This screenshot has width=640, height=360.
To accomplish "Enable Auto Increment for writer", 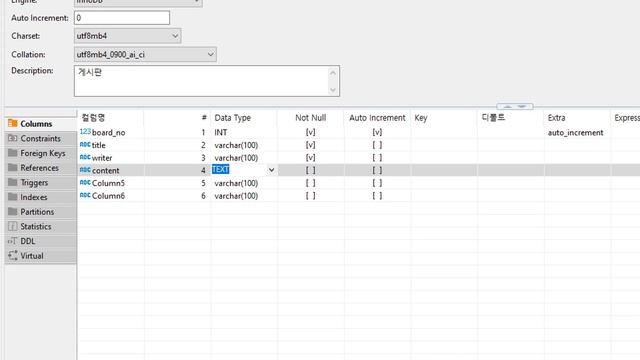I will tap(377, 158).
